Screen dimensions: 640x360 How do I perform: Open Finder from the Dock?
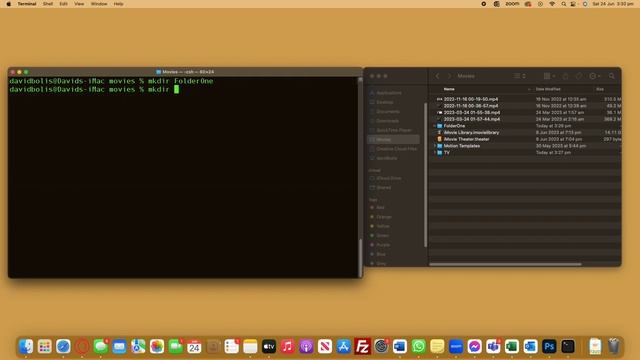(x=26, y=347)
